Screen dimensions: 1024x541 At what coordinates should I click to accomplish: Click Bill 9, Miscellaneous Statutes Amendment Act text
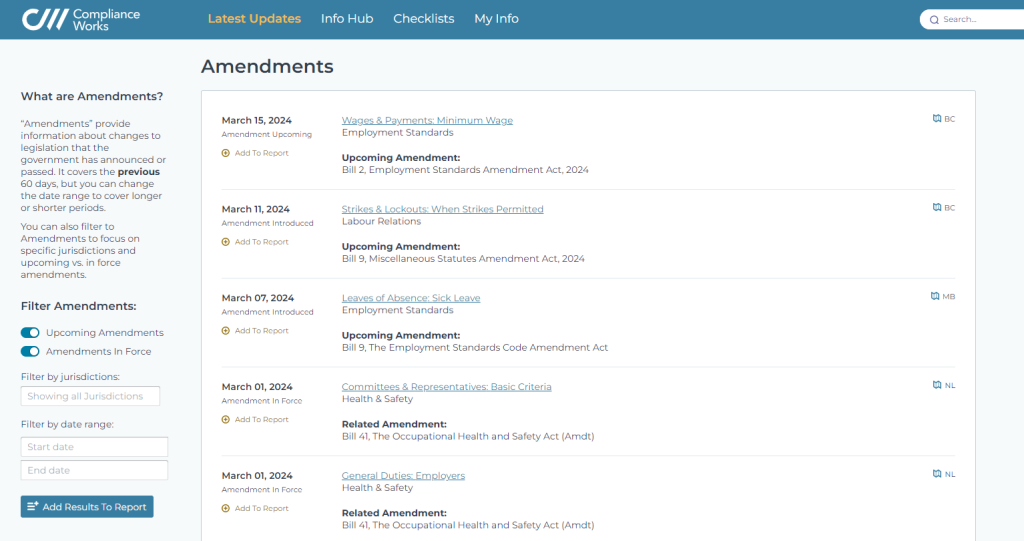(463, 259)
